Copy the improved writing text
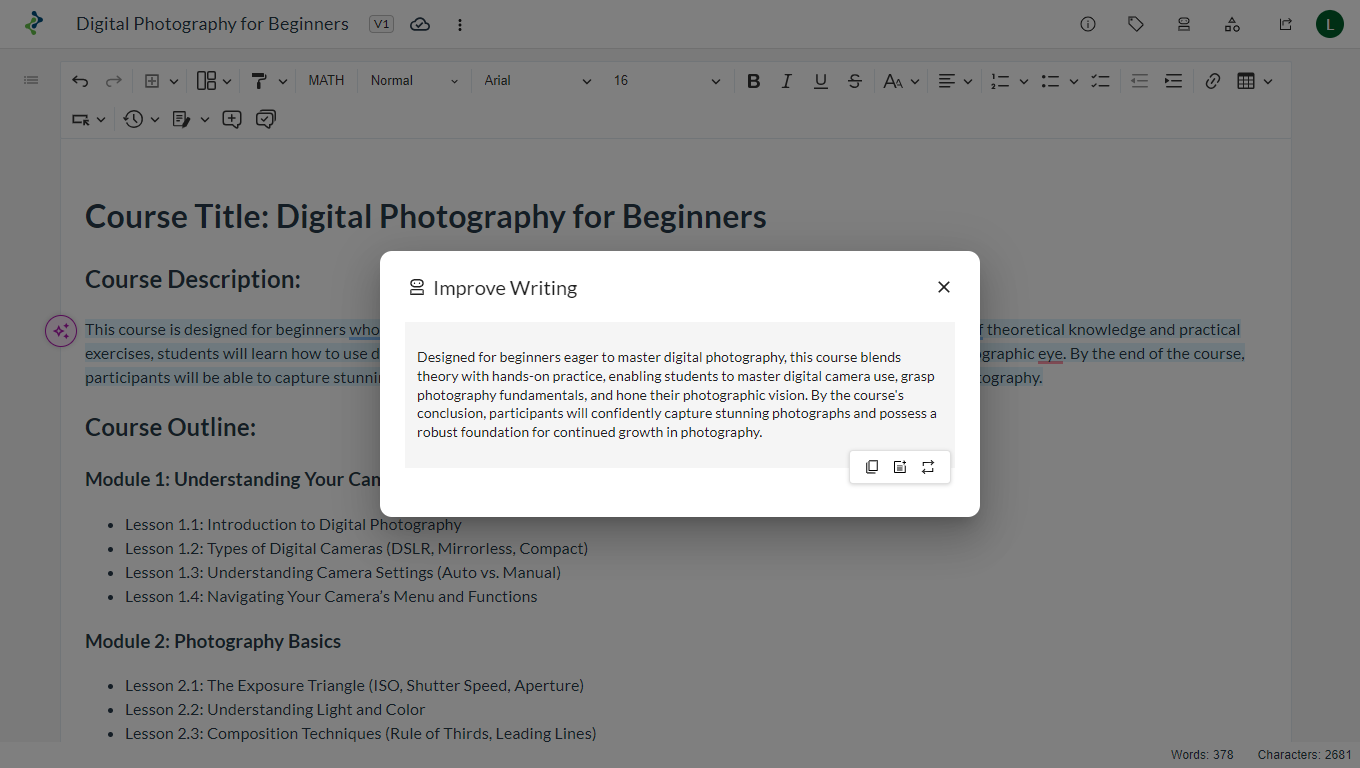 click(872, 467)
